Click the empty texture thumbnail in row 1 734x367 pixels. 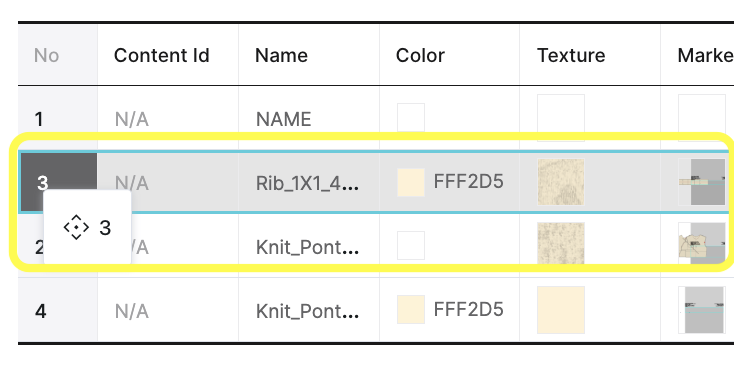[x=561, y=117]
